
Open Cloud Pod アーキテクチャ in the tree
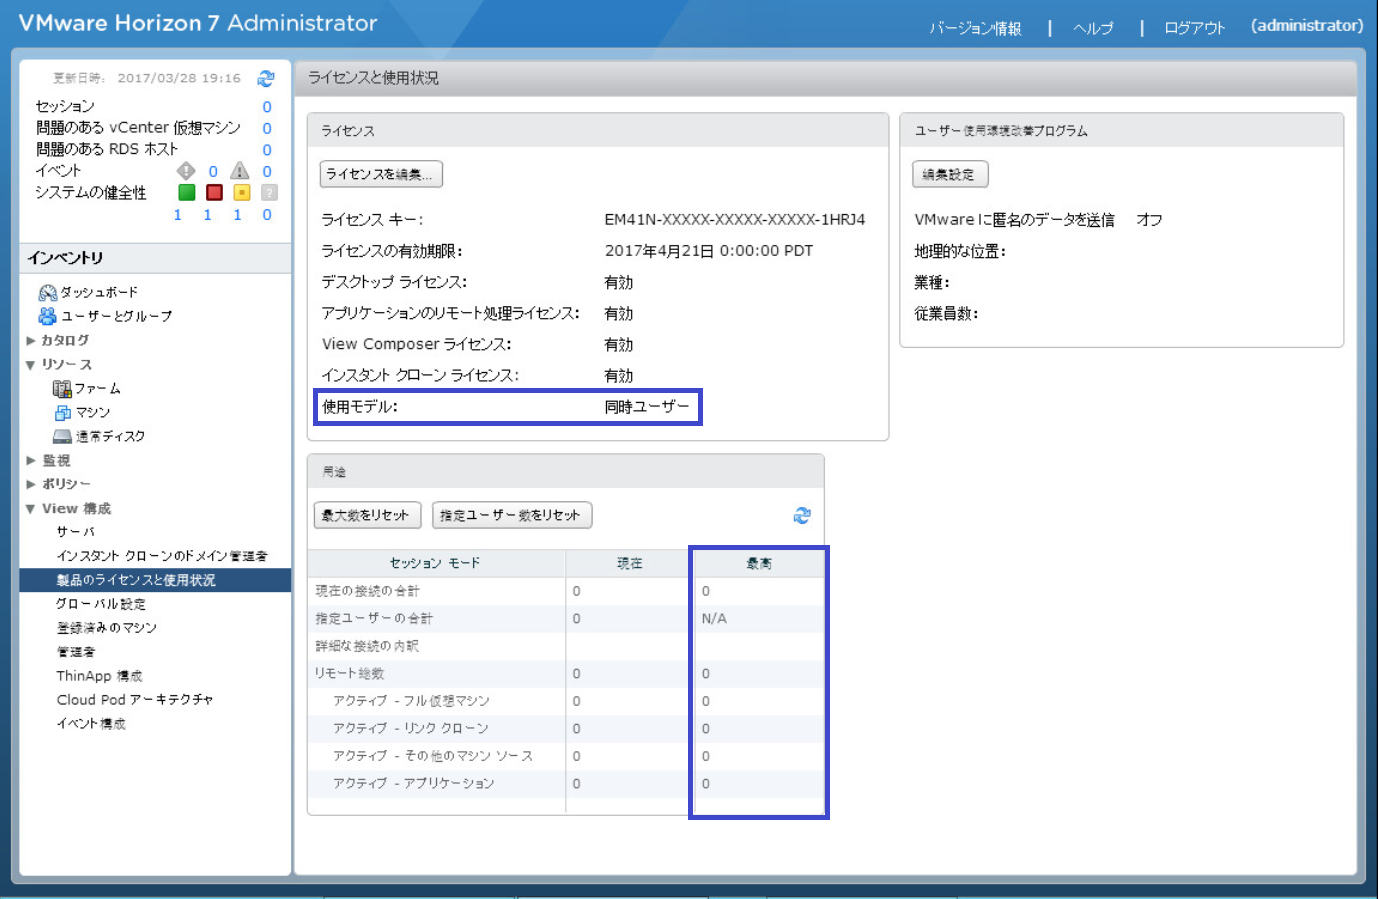(135, 700)
